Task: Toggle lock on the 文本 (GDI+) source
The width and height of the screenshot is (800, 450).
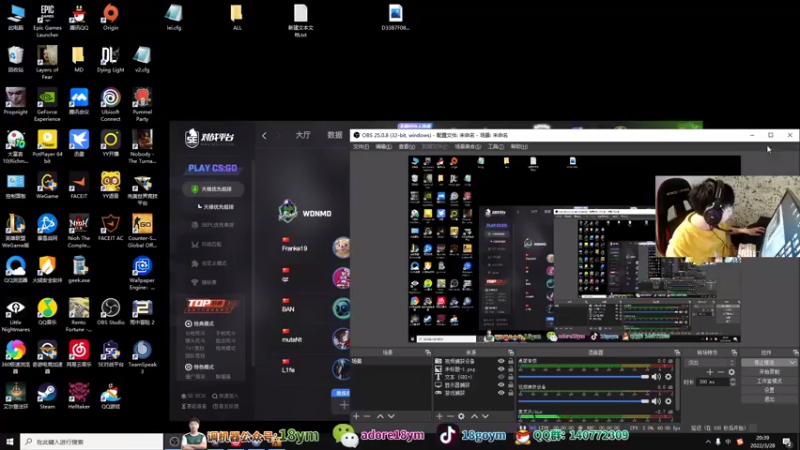Action: [511, 377]
